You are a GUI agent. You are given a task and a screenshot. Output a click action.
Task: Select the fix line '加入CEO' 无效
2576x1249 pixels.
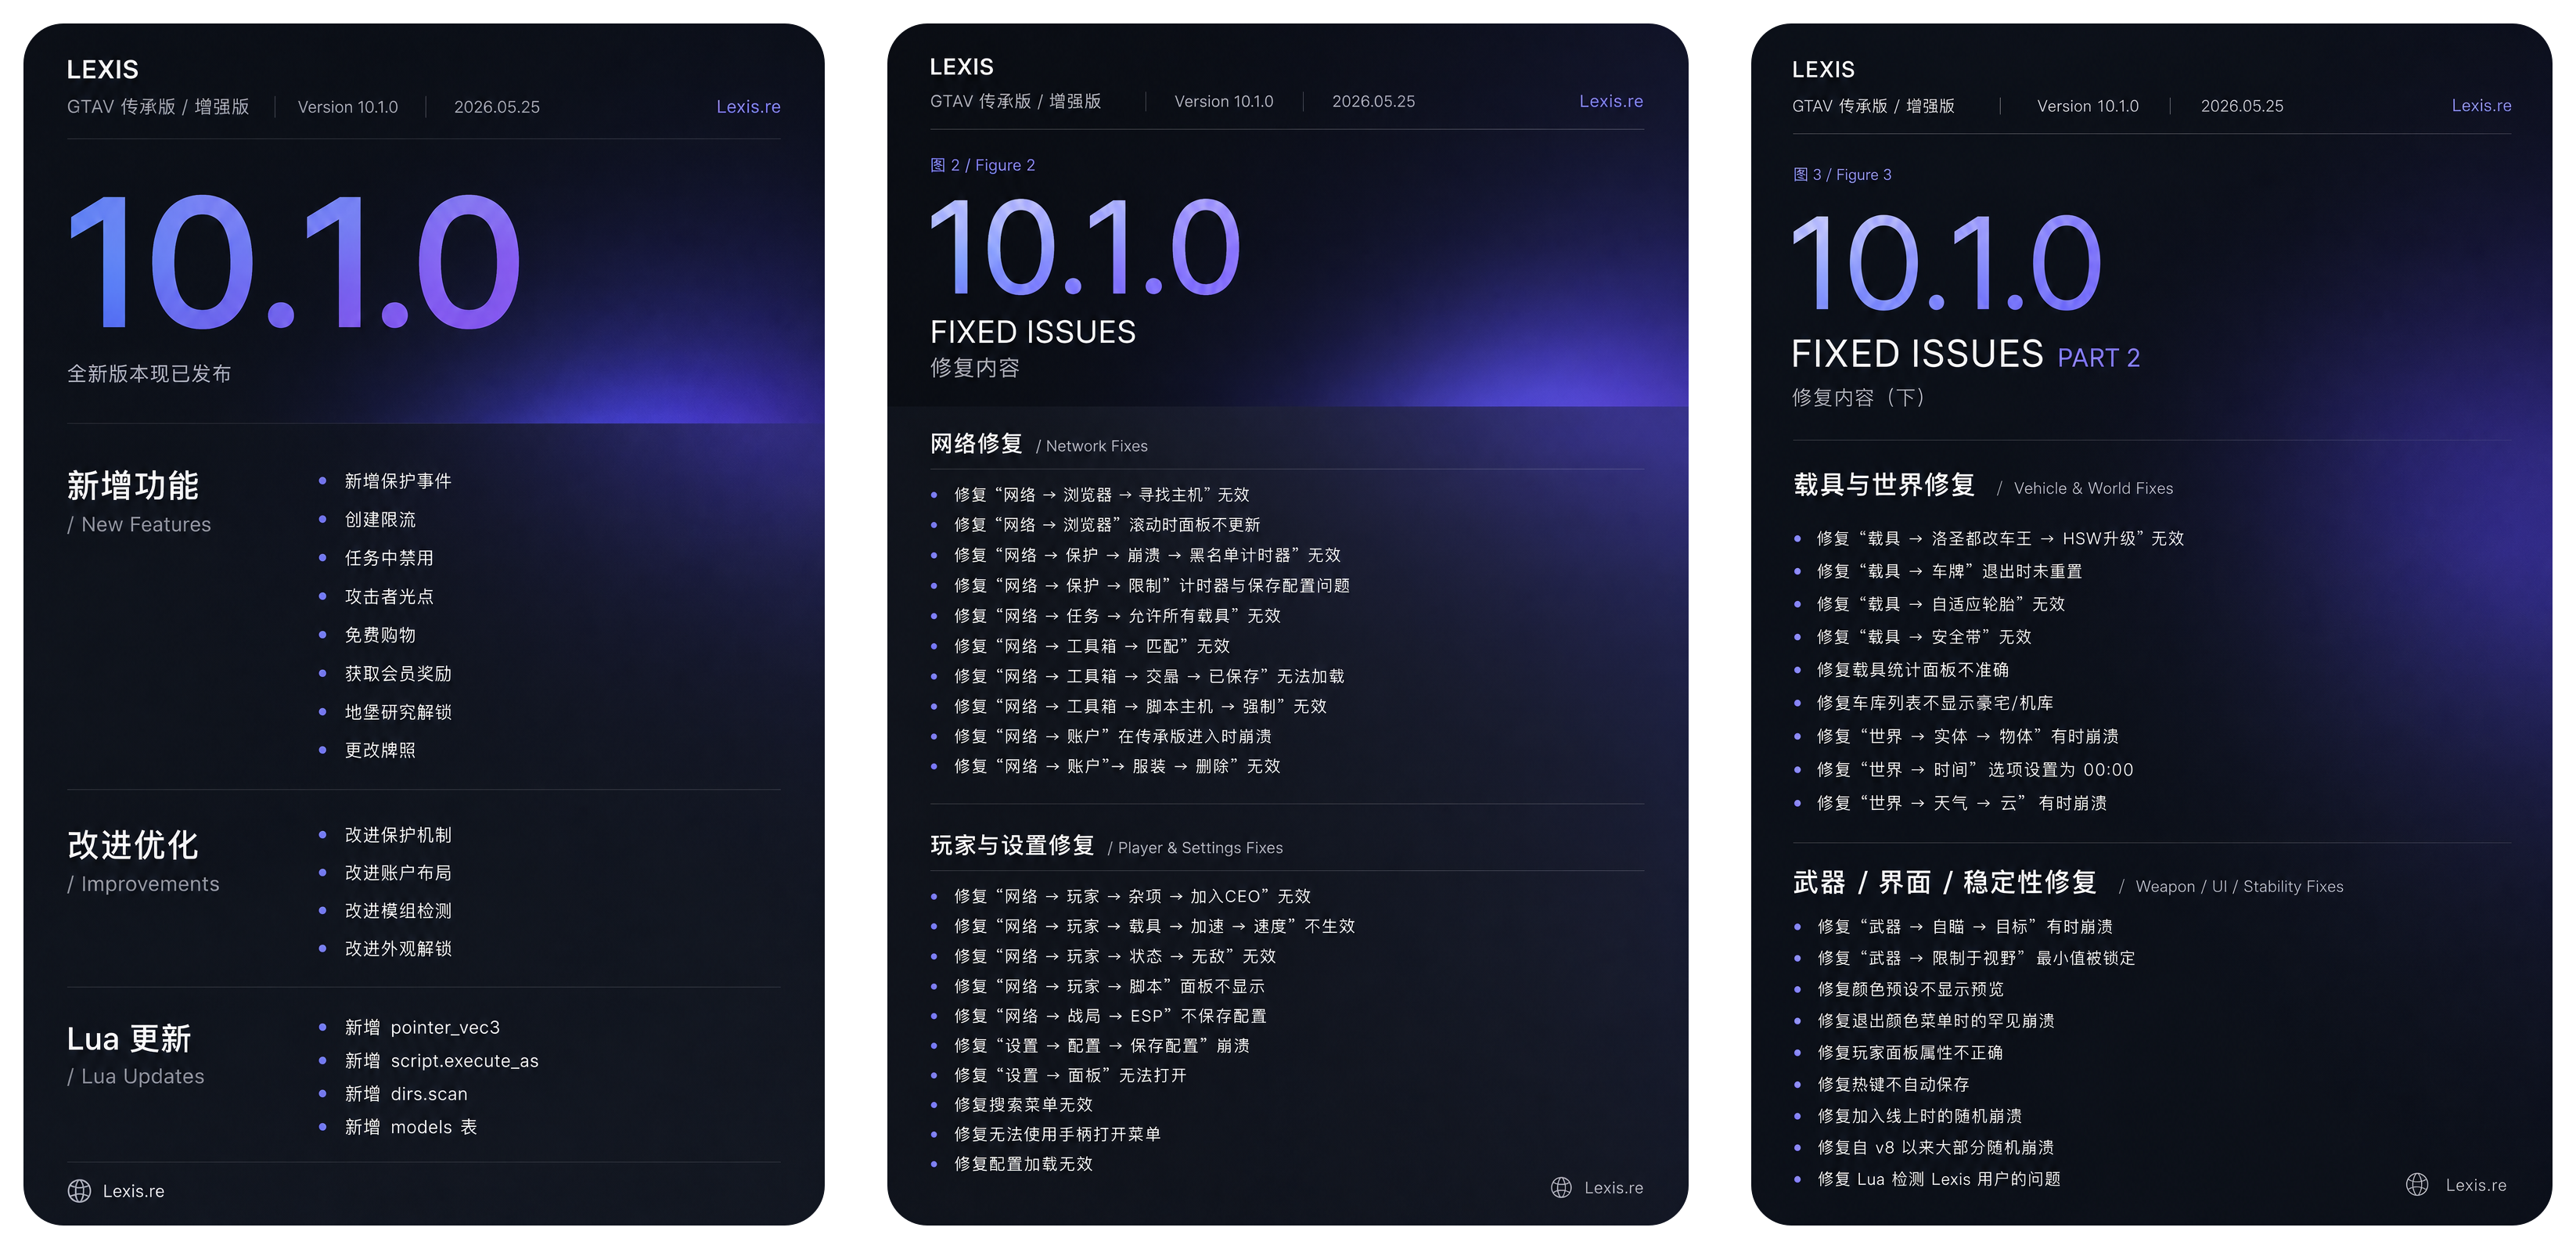click(1132, 897)
